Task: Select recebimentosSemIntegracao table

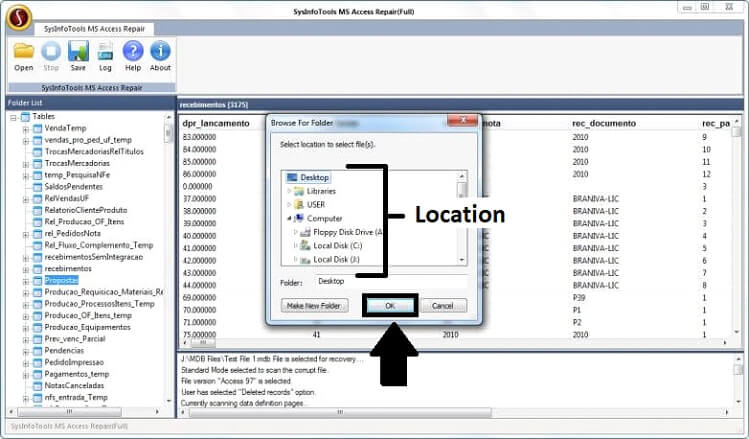Action: (93, 257)
